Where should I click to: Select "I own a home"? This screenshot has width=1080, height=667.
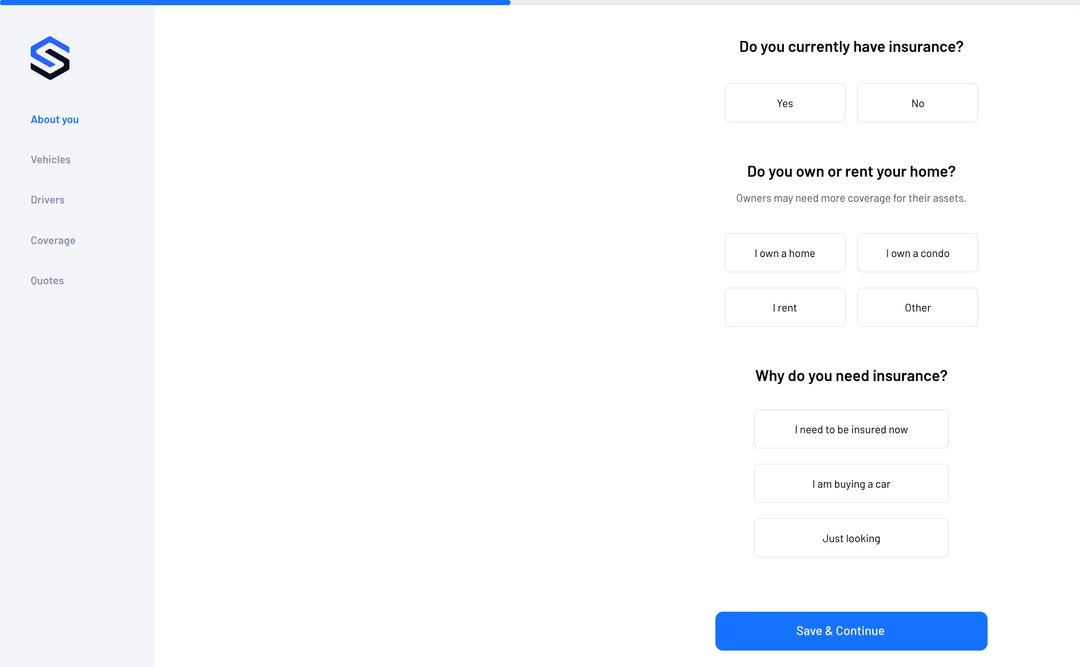(x=785, y=252)
